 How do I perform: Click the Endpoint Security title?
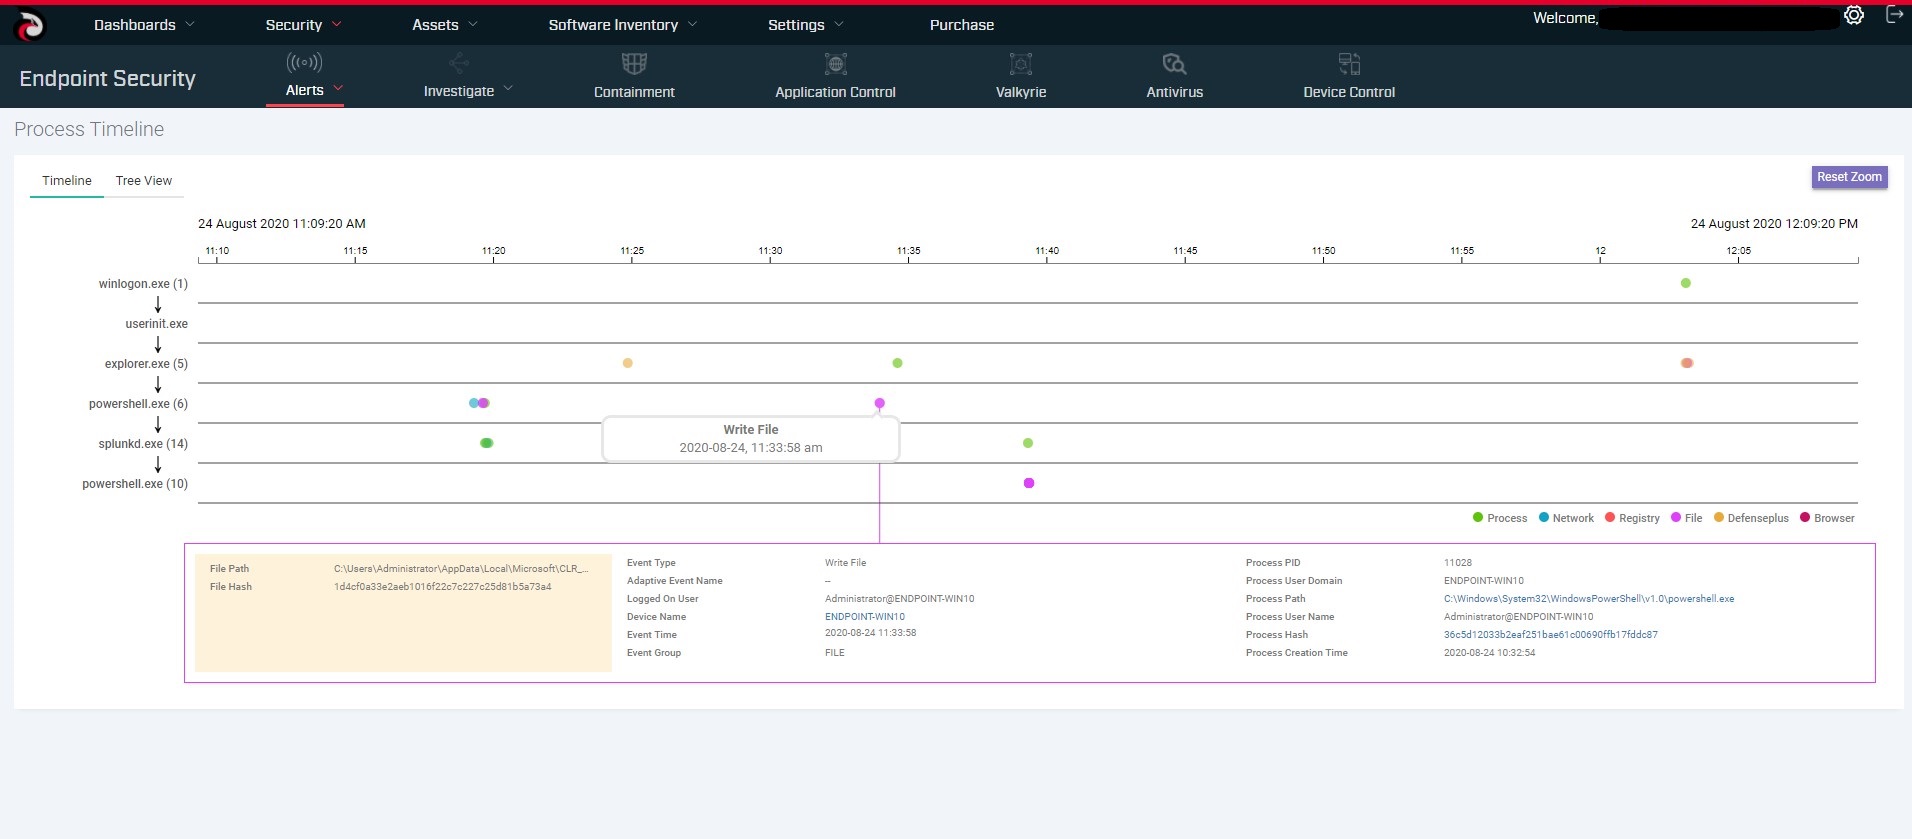pyautogui.click(x=107, y=78)
